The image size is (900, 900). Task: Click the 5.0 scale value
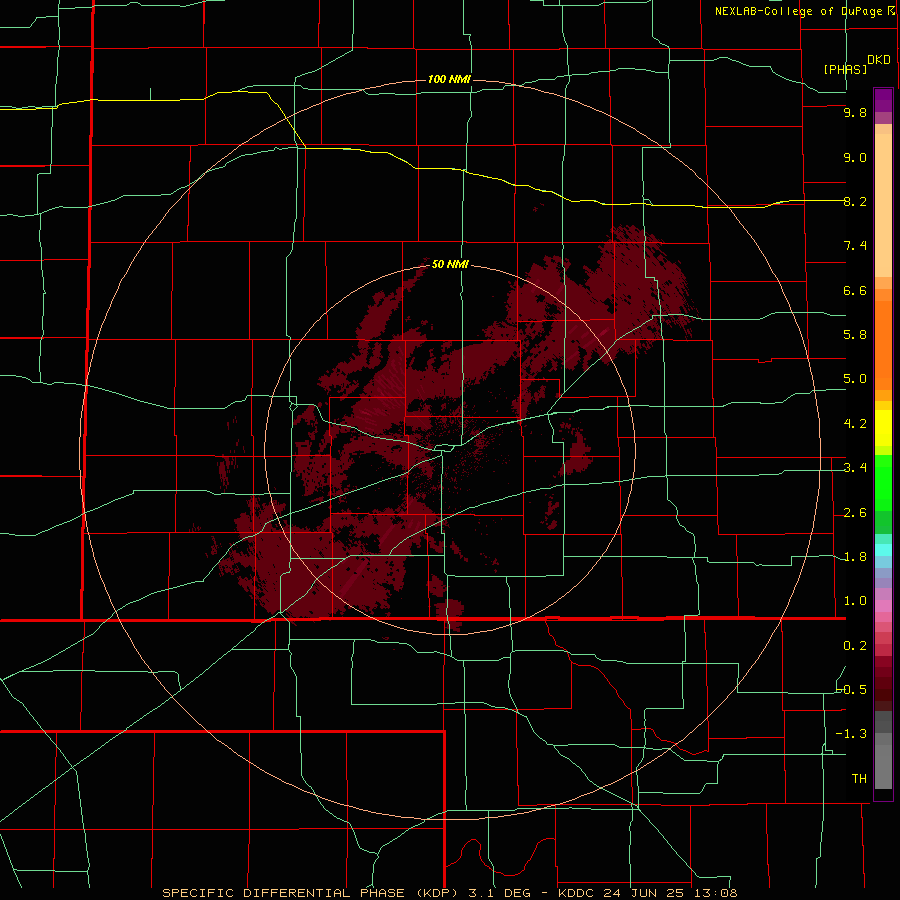855,379
